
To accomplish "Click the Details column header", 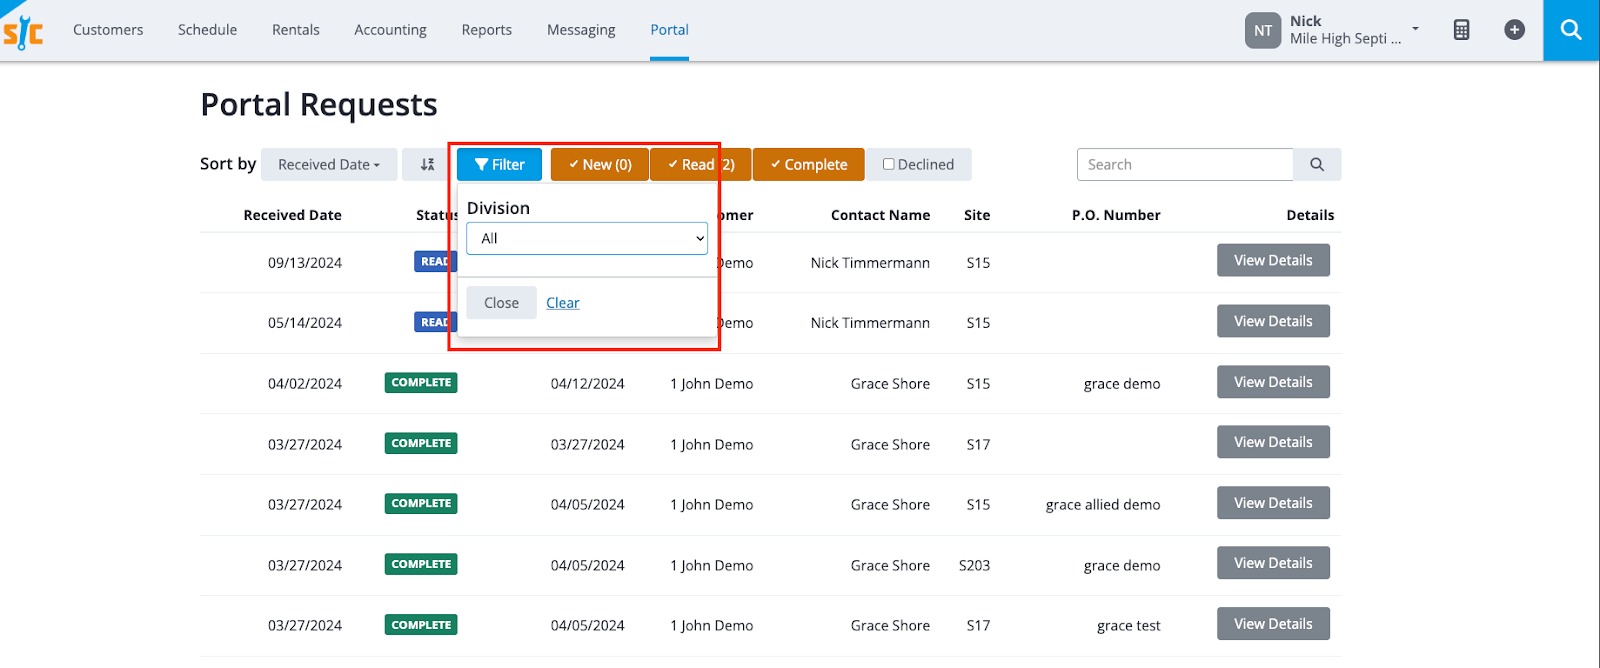I will pyautogui.click(x=1310, y=215).
